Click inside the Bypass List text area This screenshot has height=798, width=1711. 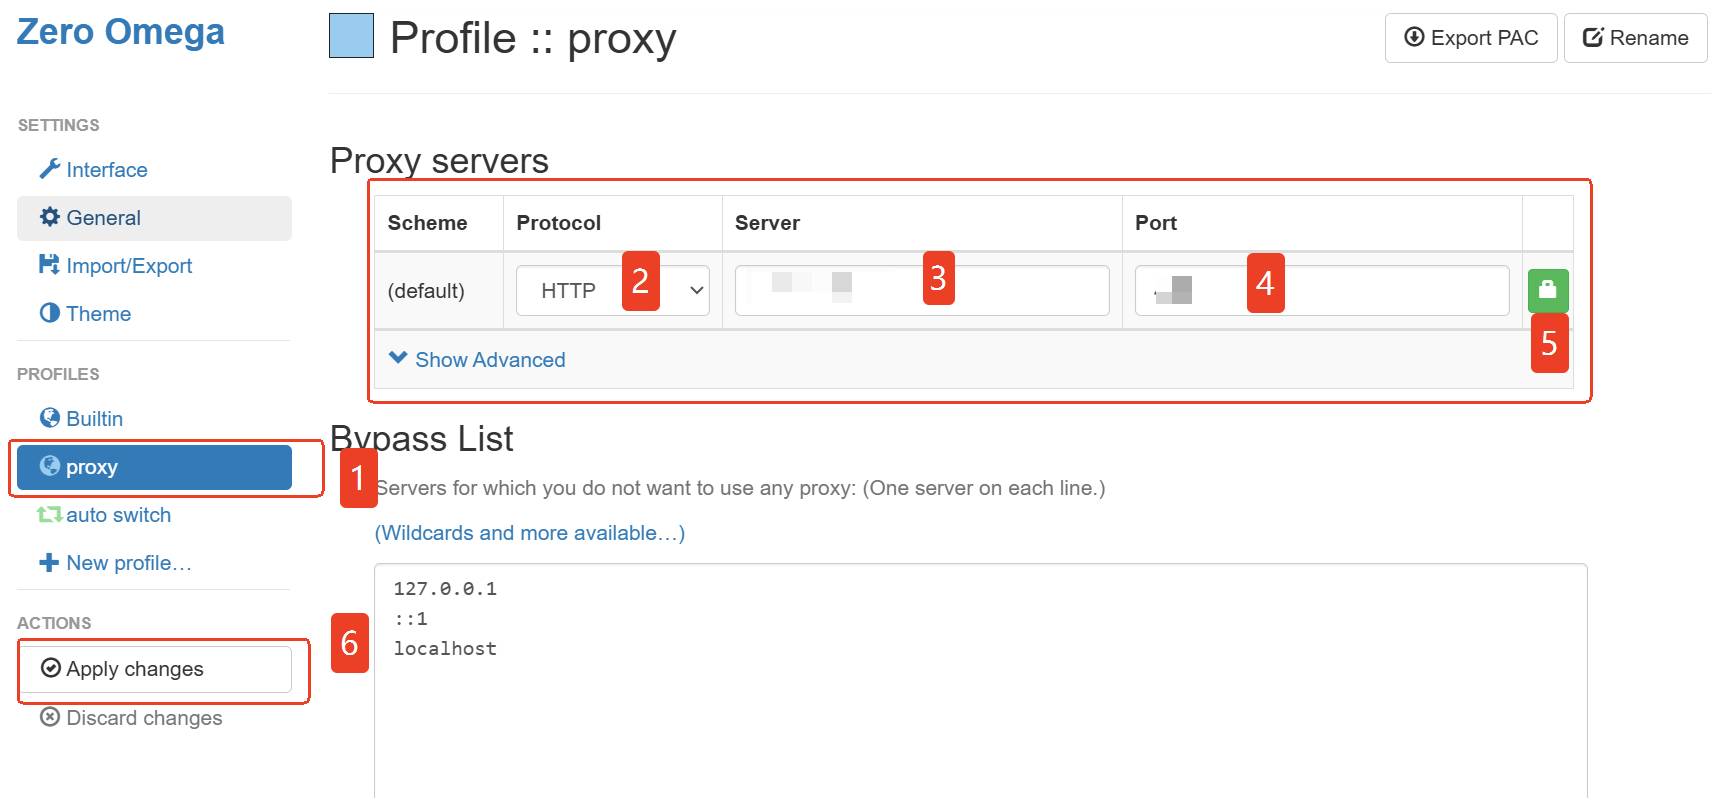pos(980,681)
